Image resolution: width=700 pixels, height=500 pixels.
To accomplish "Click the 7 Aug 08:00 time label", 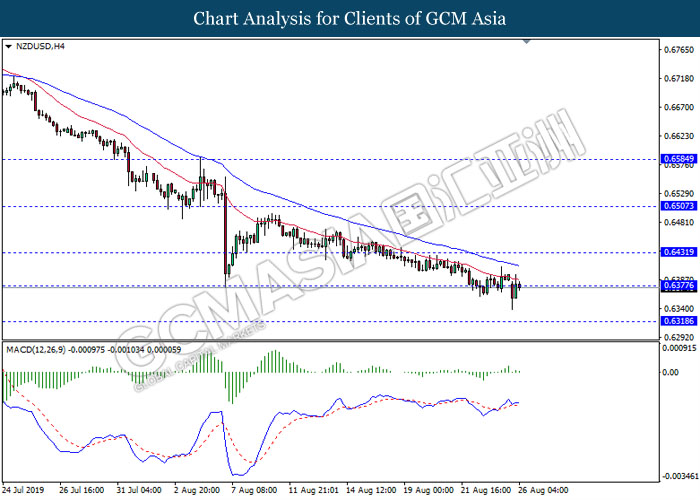I will (x=254, y=490).
